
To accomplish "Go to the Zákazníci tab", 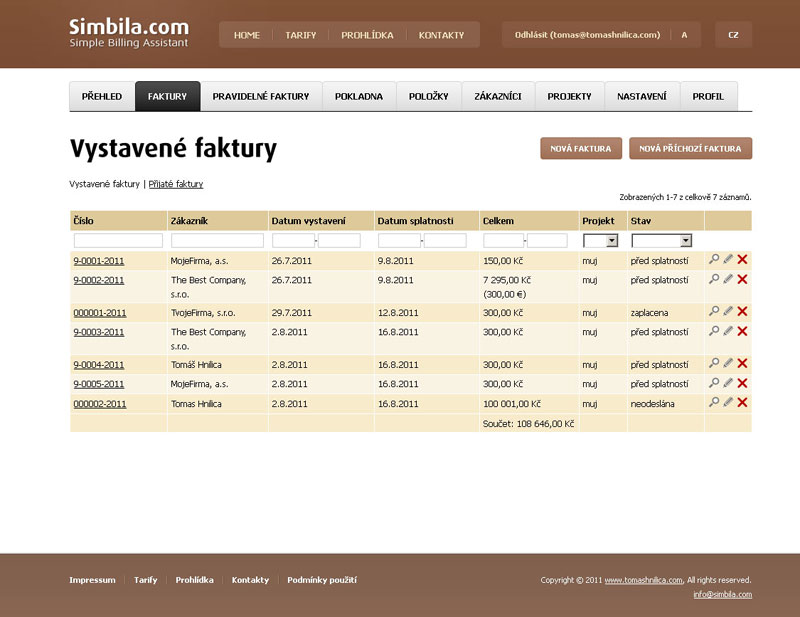I will tap(497, 97).
